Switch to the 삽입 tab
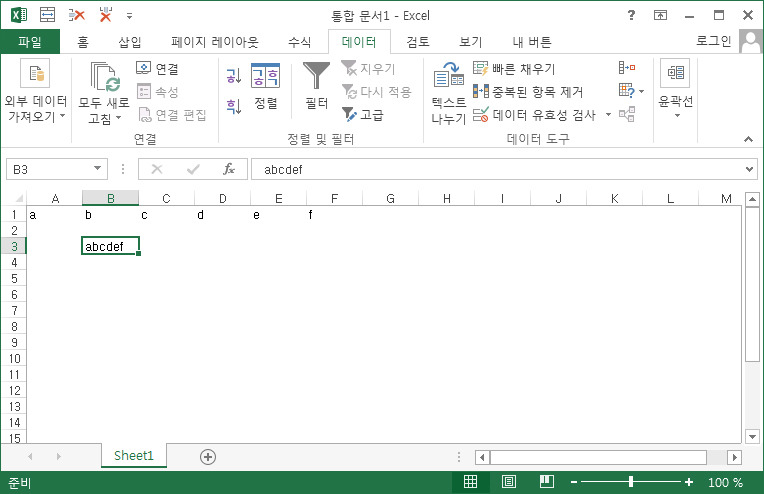Viewport: 764px width, 494px height. [x=130, y=42]
